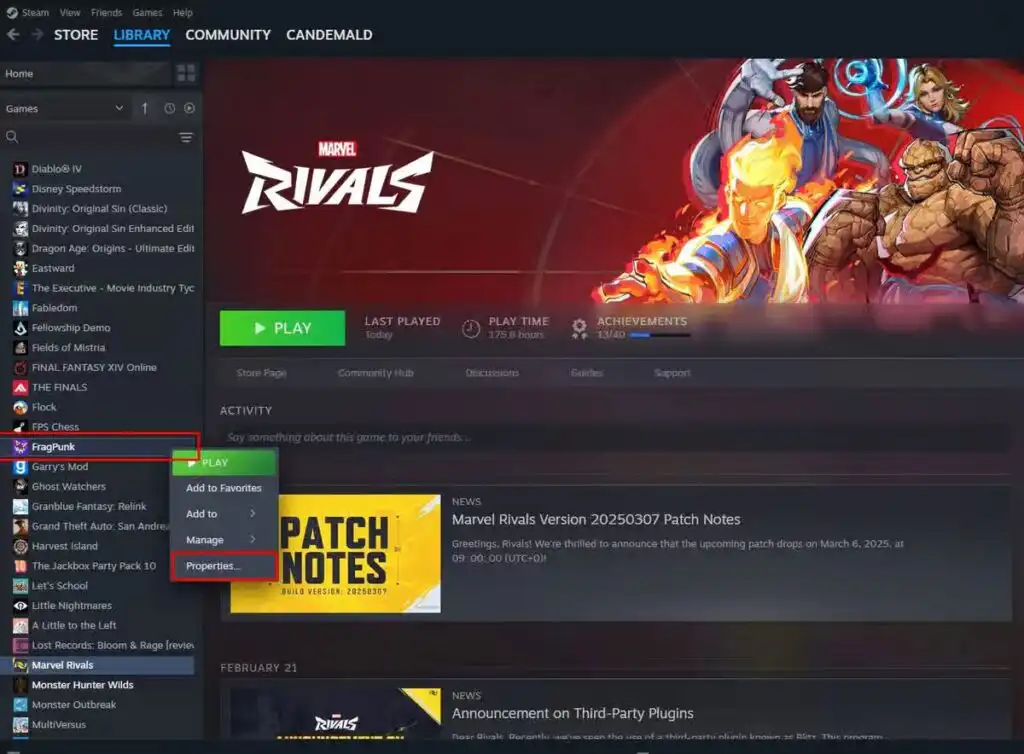Click the forward navigation arrow
Image resolution: width=1024 pixels, height=754 pixels.
[x=37, y=35]
